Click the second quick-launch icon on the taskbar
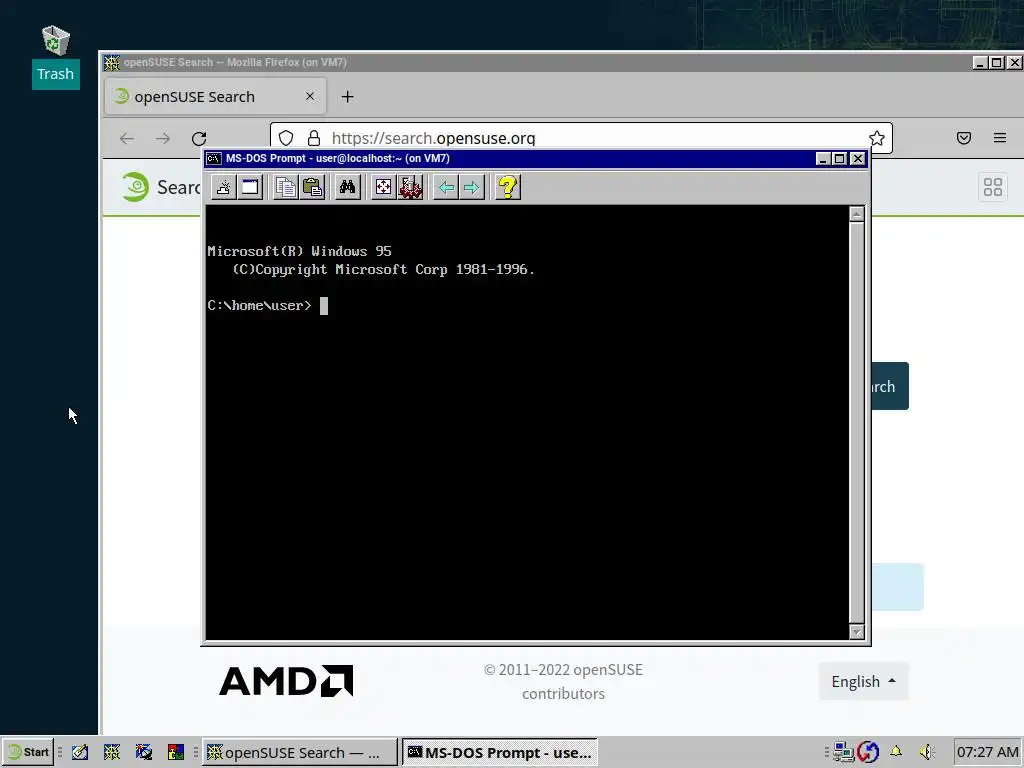1024x768 pixels. 112,752
